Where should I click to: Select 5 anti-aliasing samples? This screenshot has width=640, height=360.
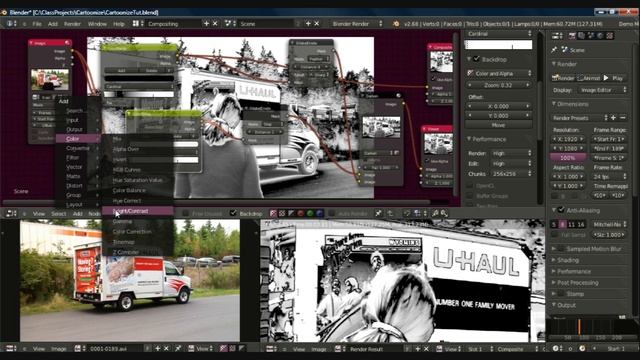point(554,224)
